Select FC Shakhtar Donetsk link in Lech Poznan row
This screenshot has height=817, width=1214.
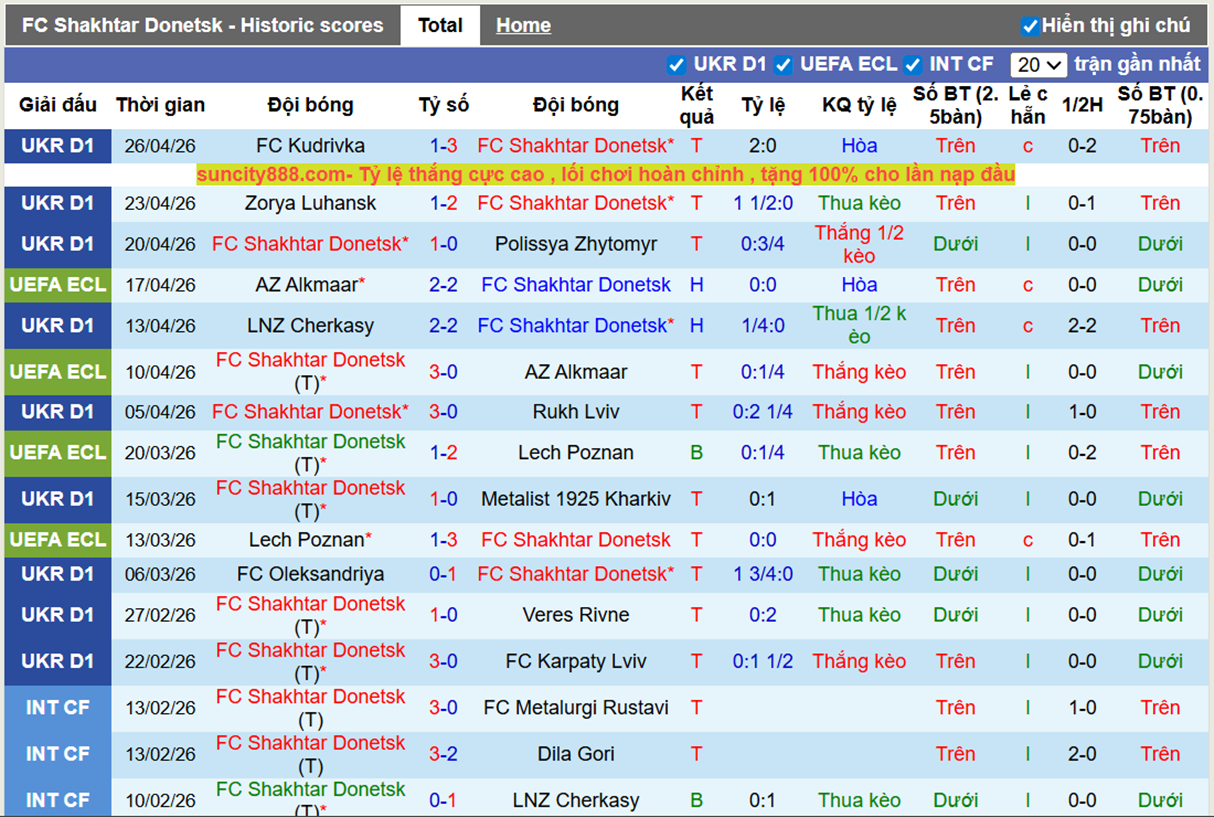[575, 539]
